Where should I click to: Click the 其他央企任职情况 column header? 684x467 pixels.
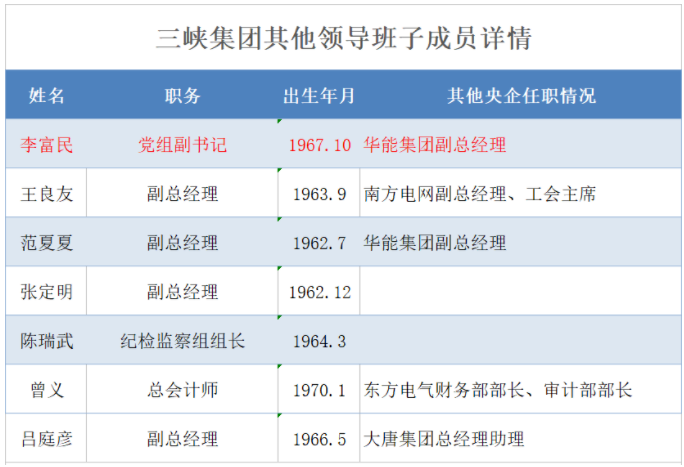tap(521, 95)
